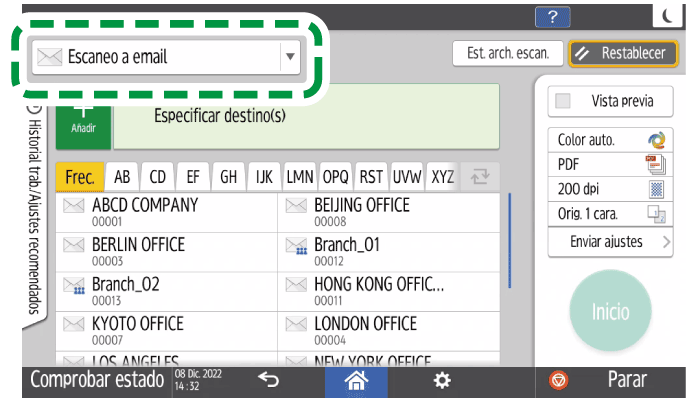Enable the Vista previa checkbox

pyautogui.click(x=565, y=101)
